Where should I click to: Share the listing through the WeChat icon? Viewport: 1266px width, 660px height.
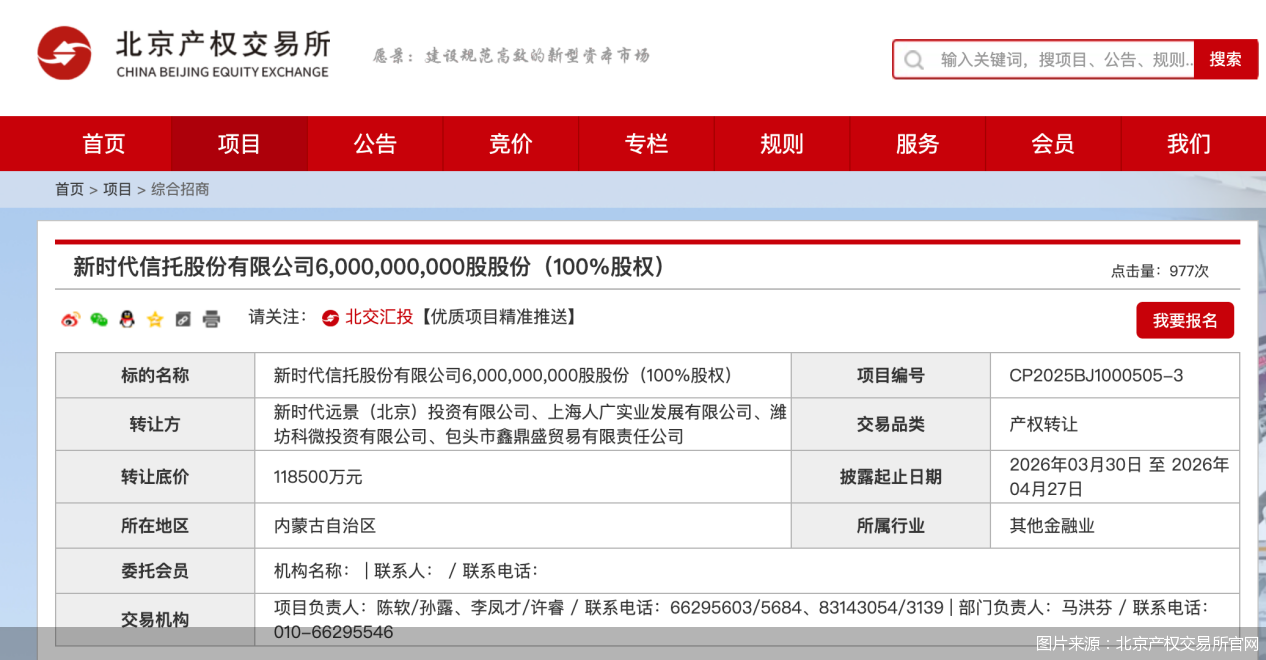98,319
